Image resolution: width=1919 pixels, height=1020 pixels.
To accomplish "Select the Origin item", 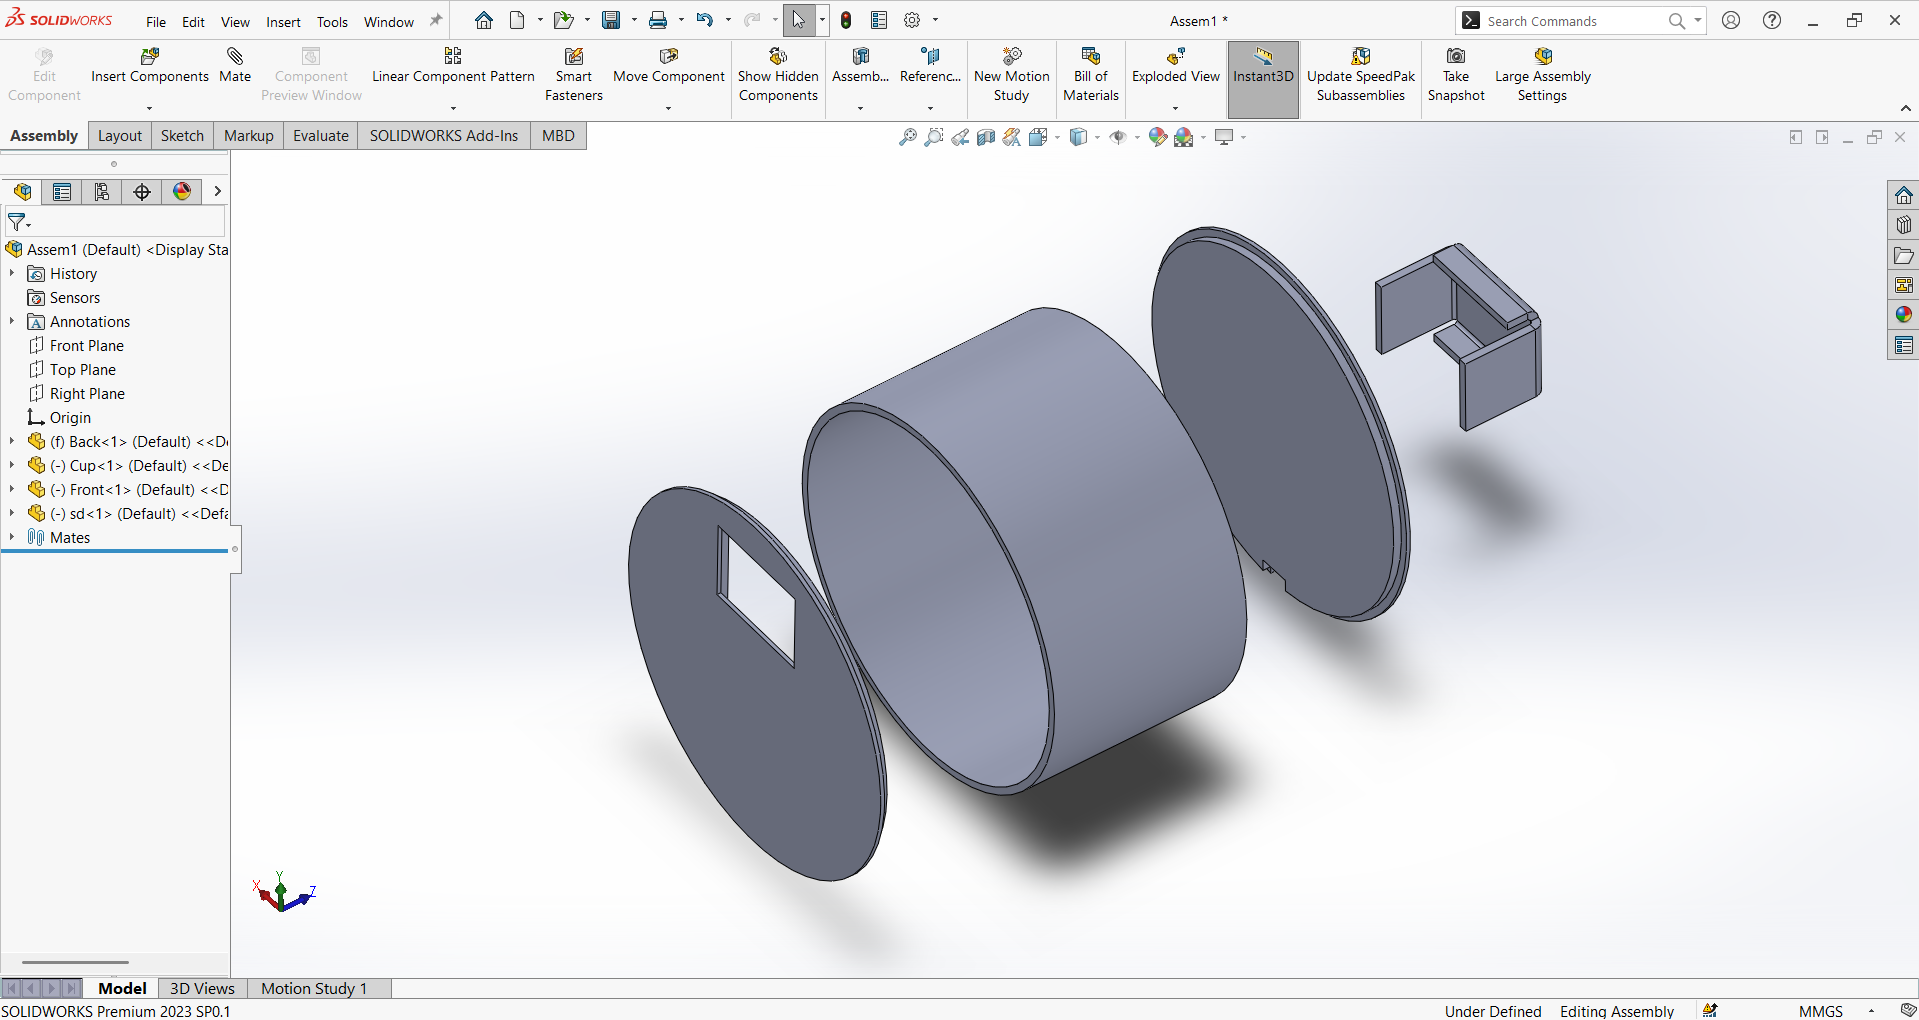I will [x=60, y=417].
